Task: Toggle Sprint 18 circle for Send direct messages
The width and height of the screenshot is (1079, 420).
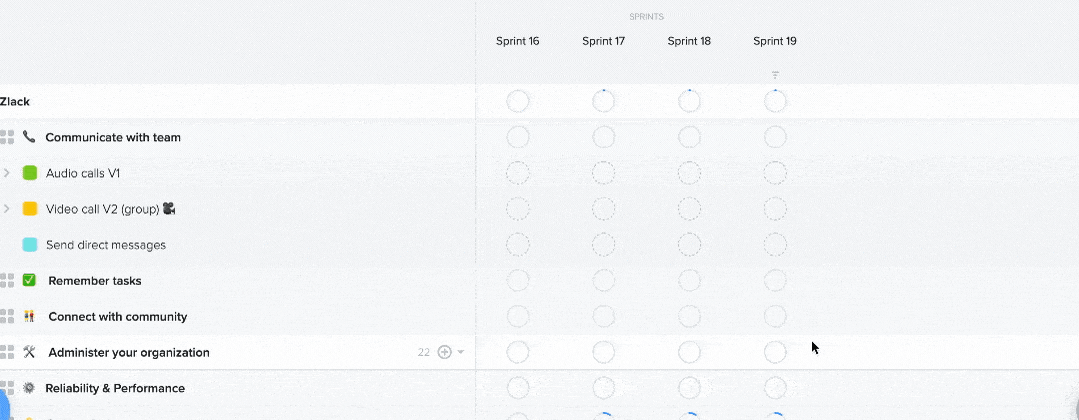Action: tap(689, 244)
